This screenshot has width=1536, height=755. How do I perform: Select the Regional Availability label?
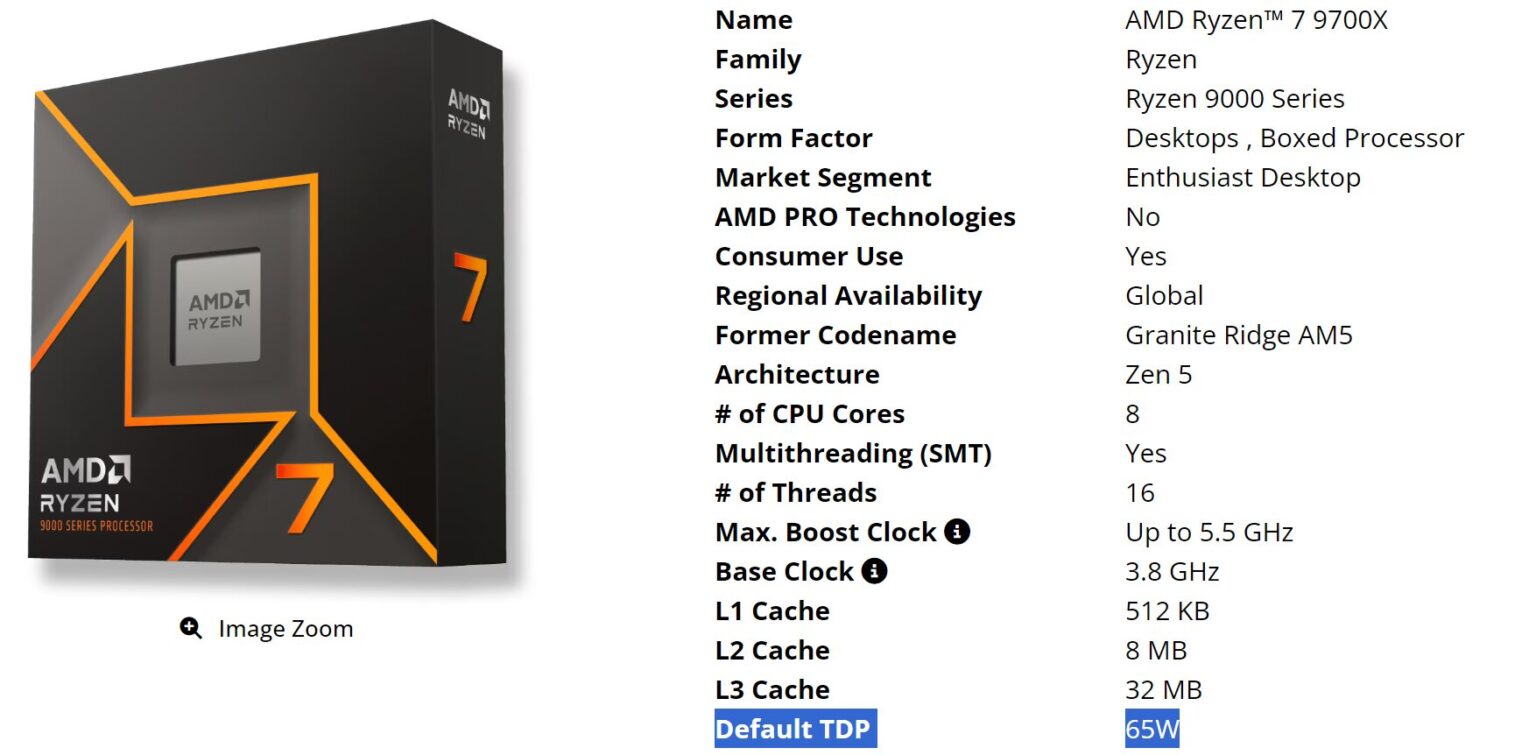tap(848, 296)
